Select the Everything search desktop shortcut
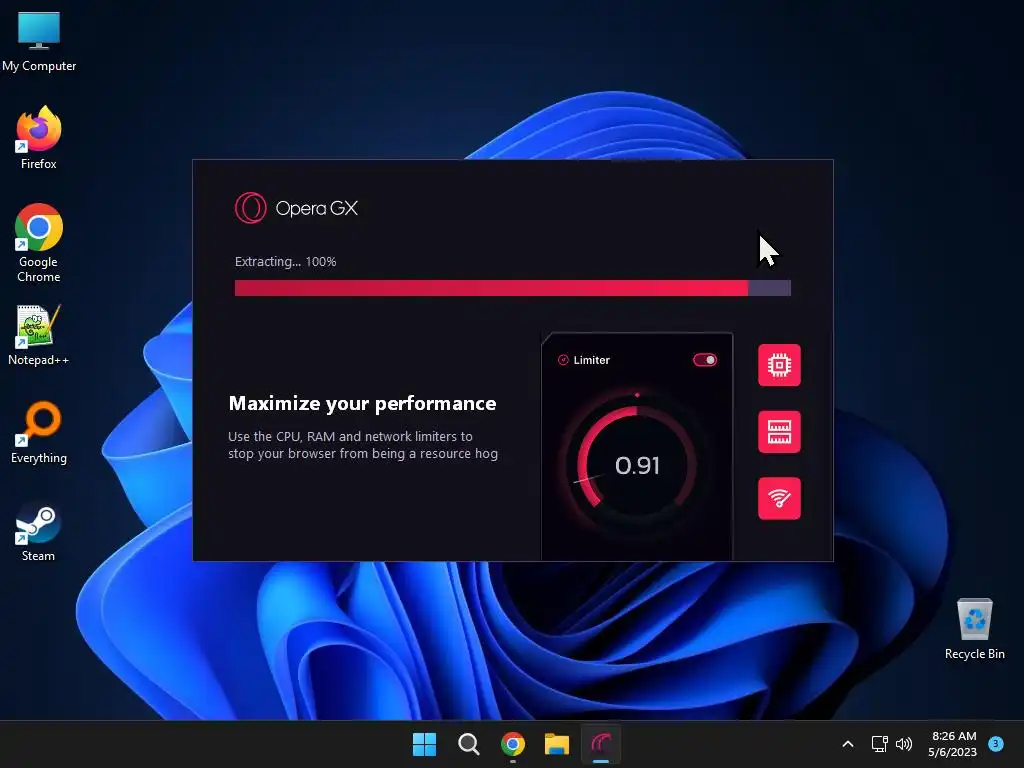The image size is (1024, 768). [x=39, y=433]
